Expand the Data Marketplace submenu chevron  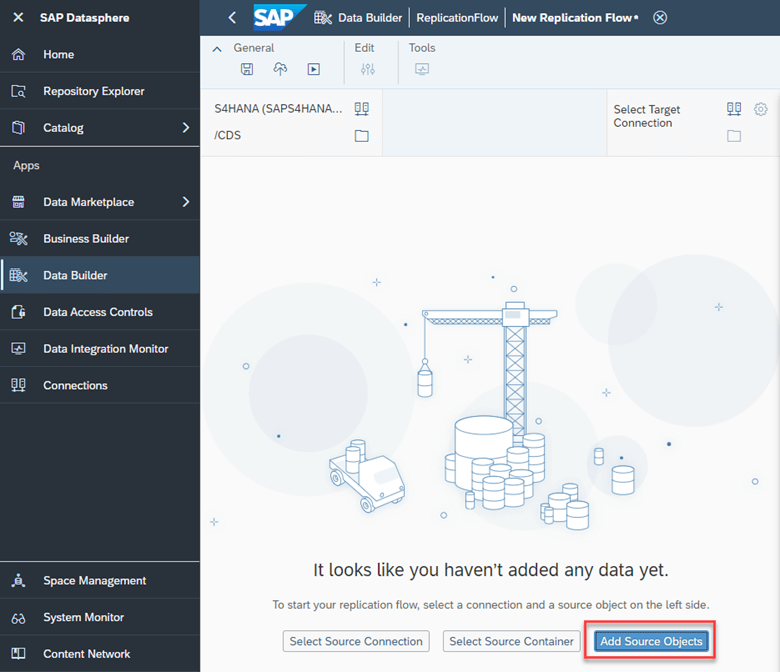186,202
